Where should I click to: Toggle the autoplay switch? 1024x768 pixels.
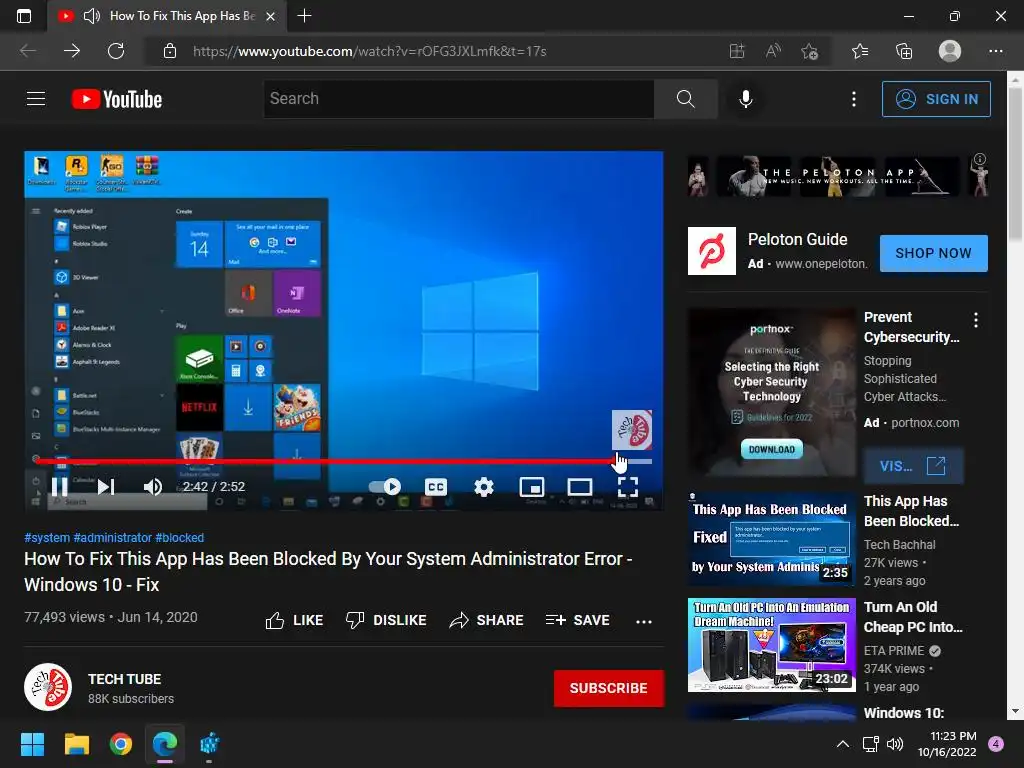385,487
